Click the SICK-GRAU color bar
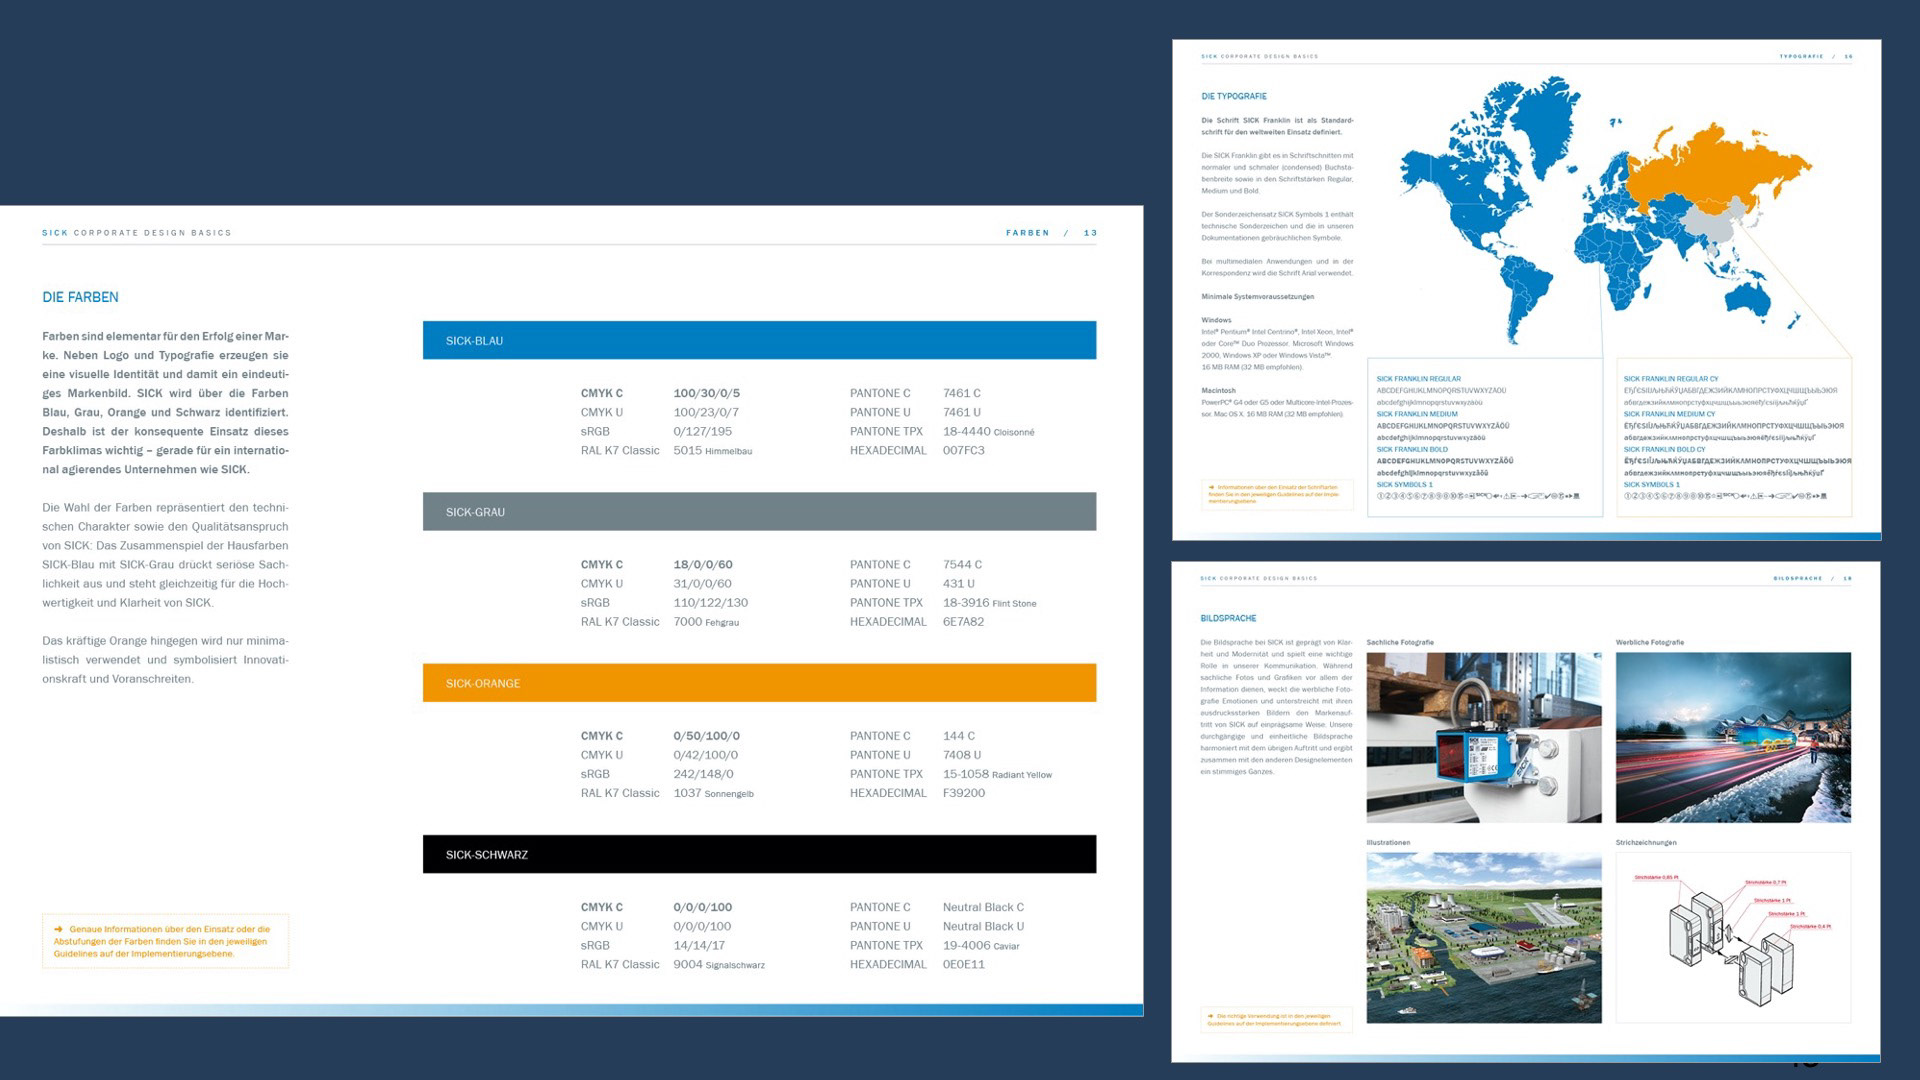Image resolution: width=1920 pixels, height=1080 pixels. [759, 511]
